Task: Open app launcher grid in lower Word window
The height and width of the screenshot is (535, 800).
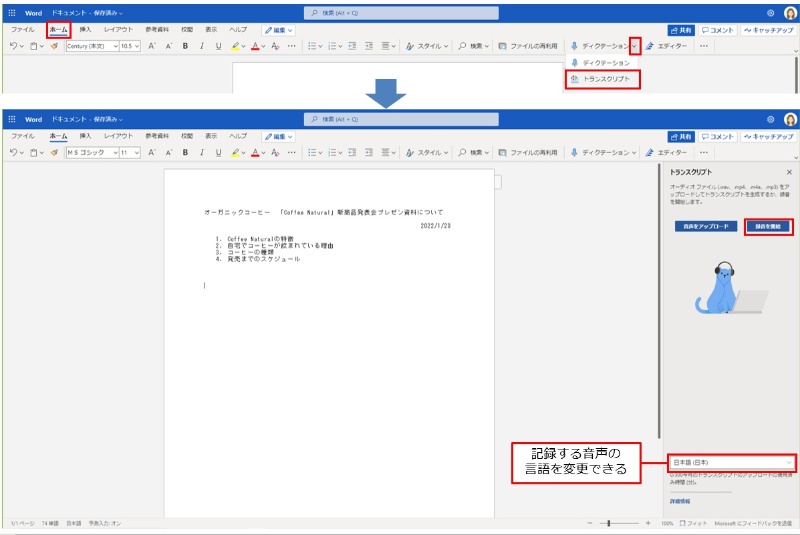Action: [12, 119]
